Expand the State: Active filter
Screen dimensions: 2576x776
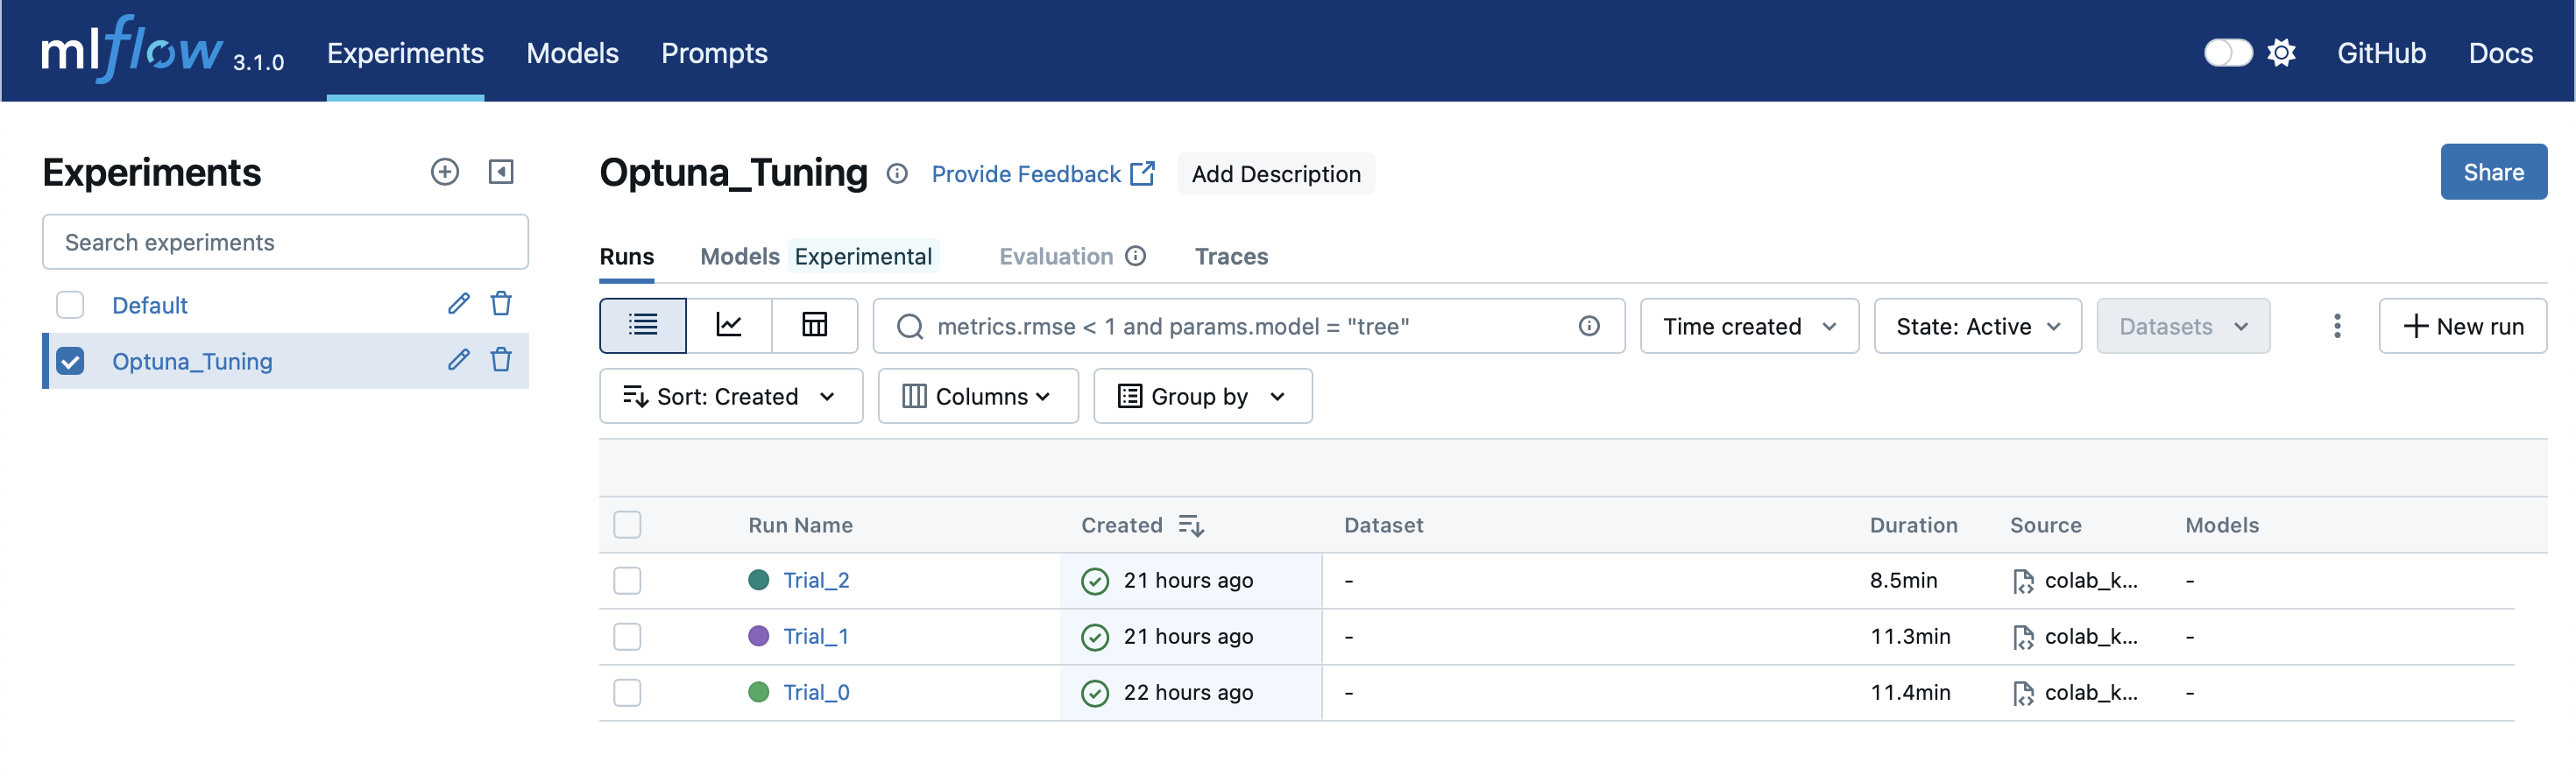click(1977, 326)
